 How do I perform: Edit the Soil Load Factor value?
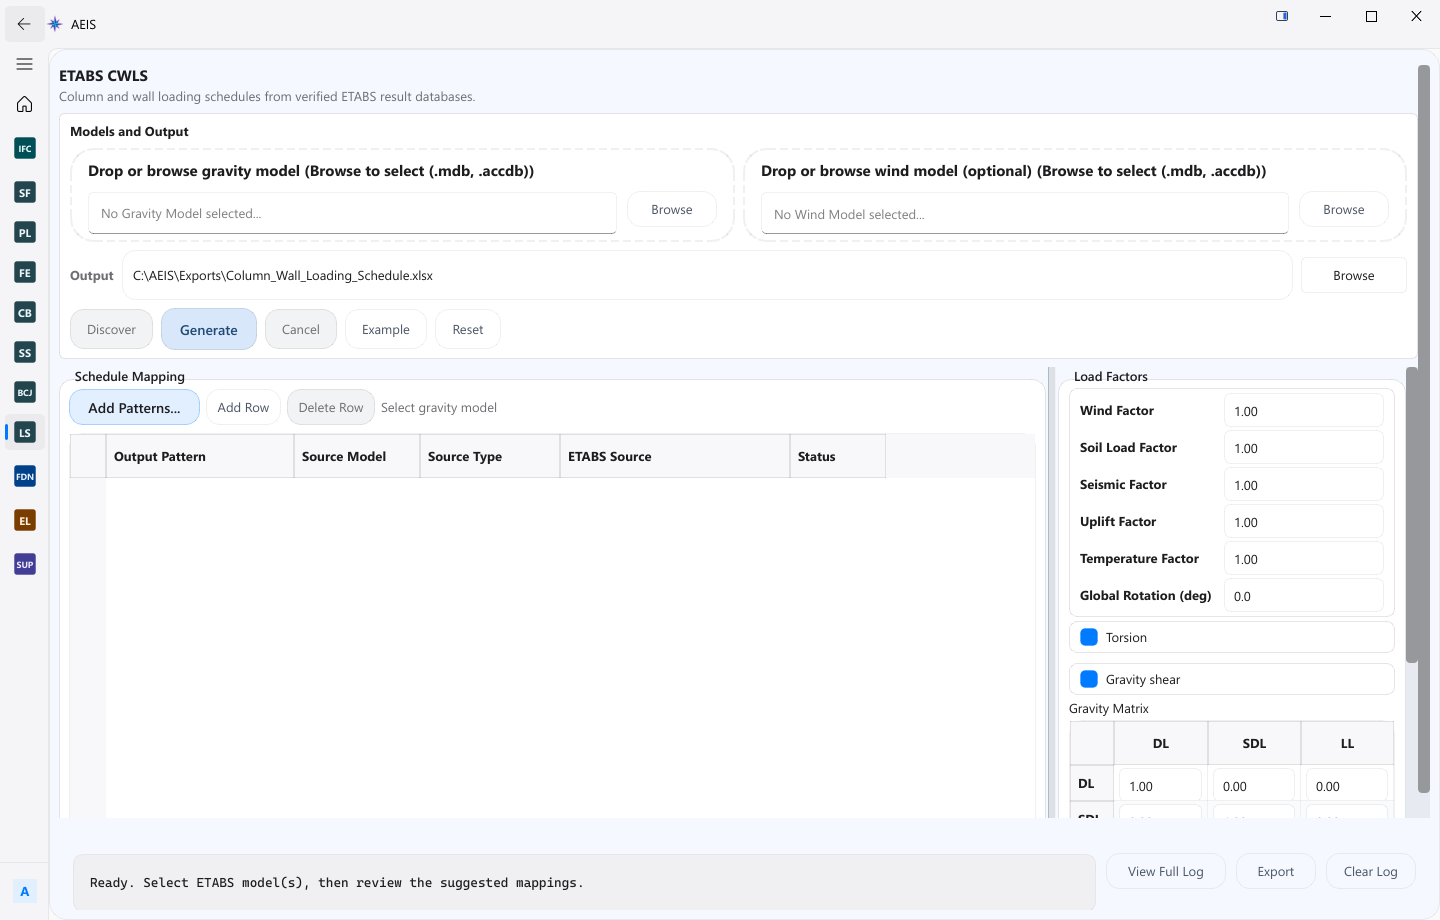point(1303,448)
